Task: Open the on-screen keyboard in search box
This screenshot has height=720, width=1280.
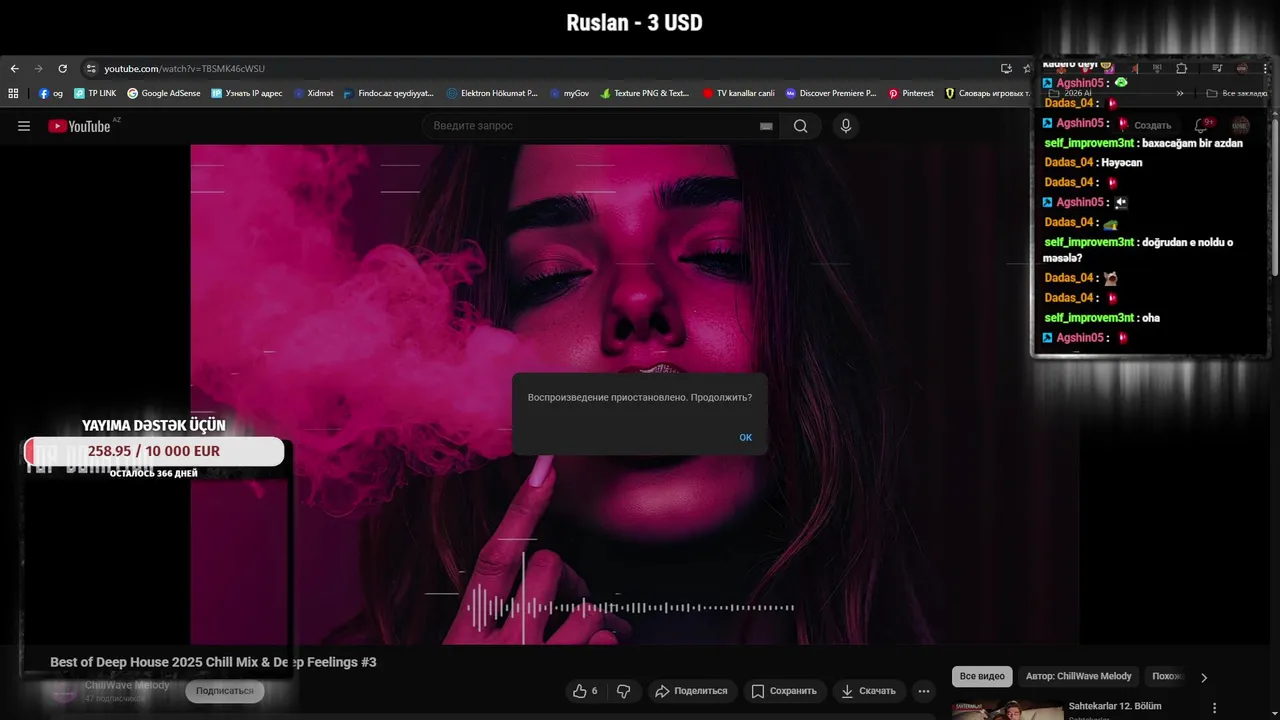Action: [x=766, y=126]
